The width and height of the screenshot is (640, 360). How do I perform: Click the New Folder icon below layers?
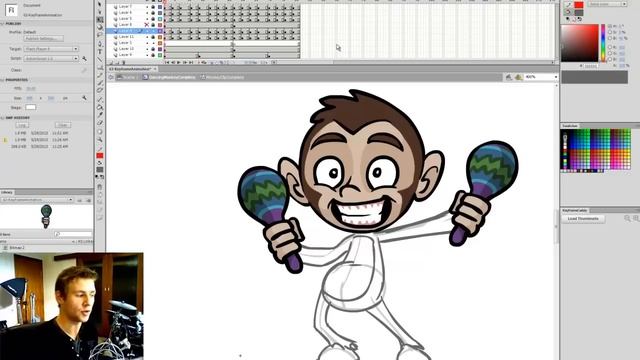(117, 63)
